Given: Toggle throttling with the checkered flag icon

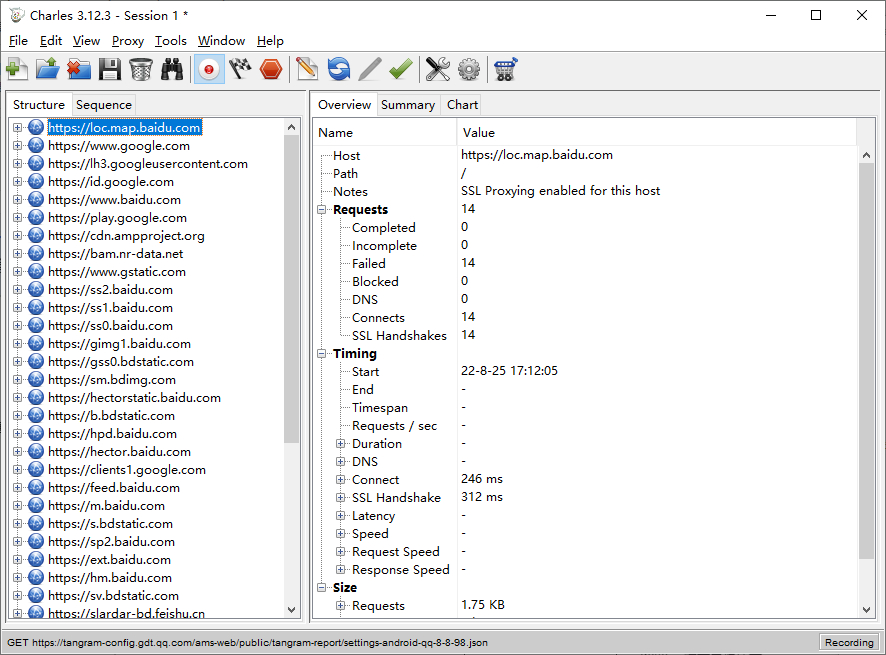Looking at the screenshot, I should pyautogui.click(x=240, y=69).
